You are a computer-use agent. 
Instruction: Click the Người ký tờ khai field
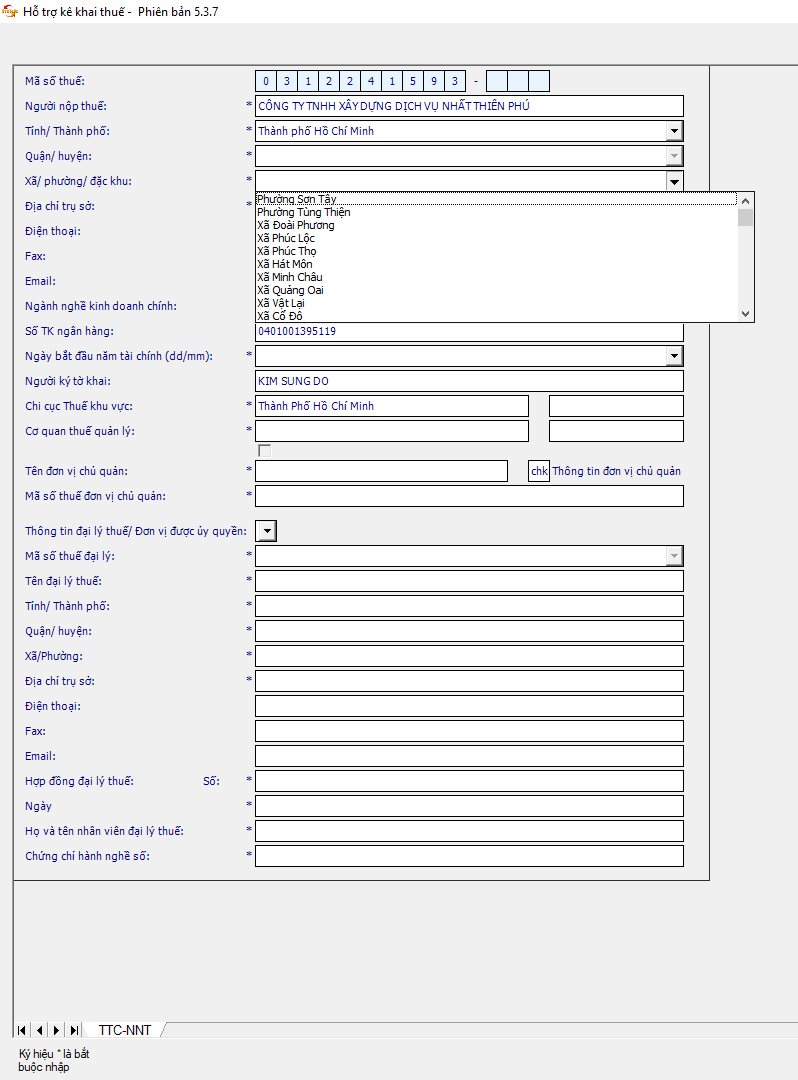coord(469,381)
